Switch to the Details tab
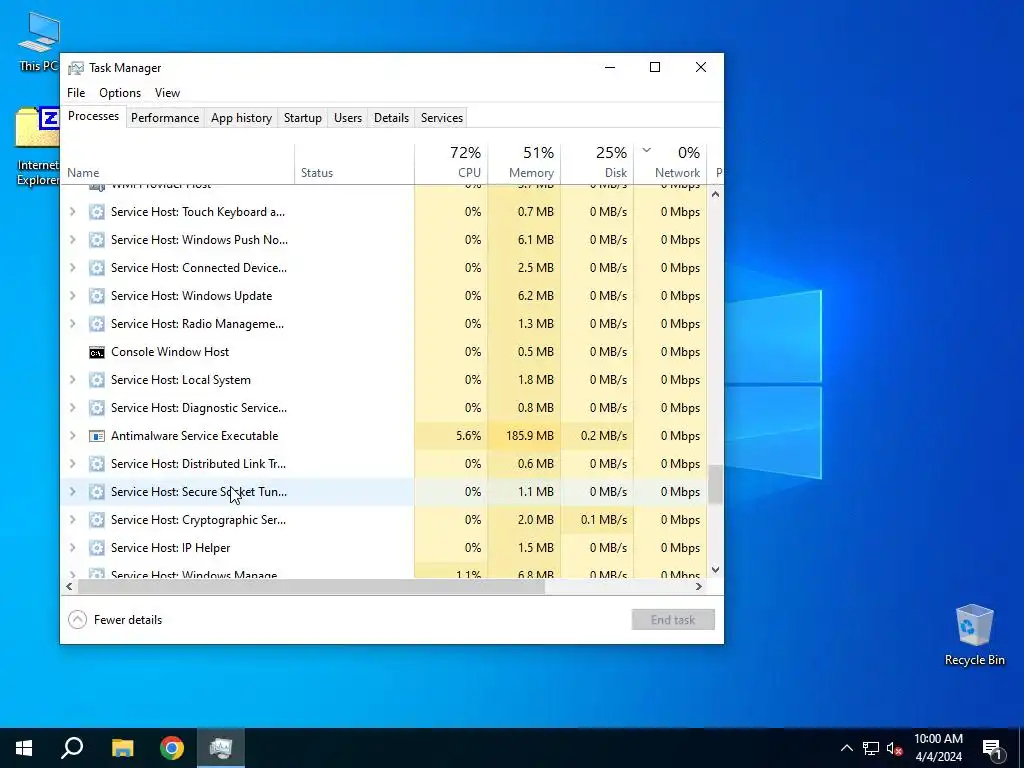Image resolution: width=1024 pixels, height=768 pixels. (x=391, y=118)
